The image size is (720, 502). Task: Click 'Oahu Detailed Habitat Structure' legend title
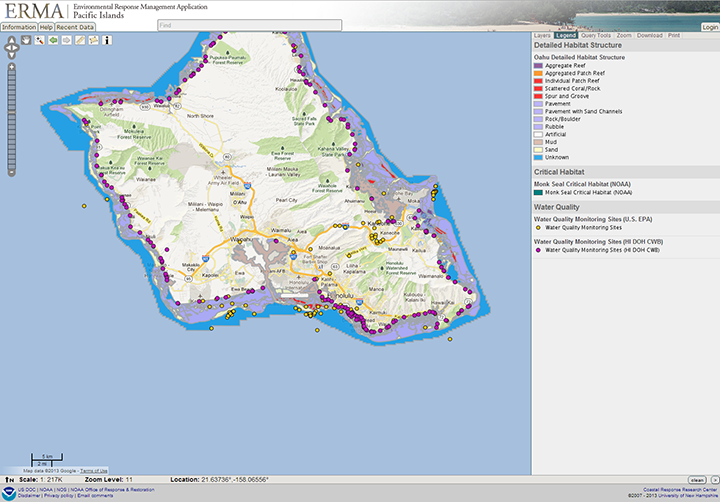pyautogui.click(x=579, y=57)
